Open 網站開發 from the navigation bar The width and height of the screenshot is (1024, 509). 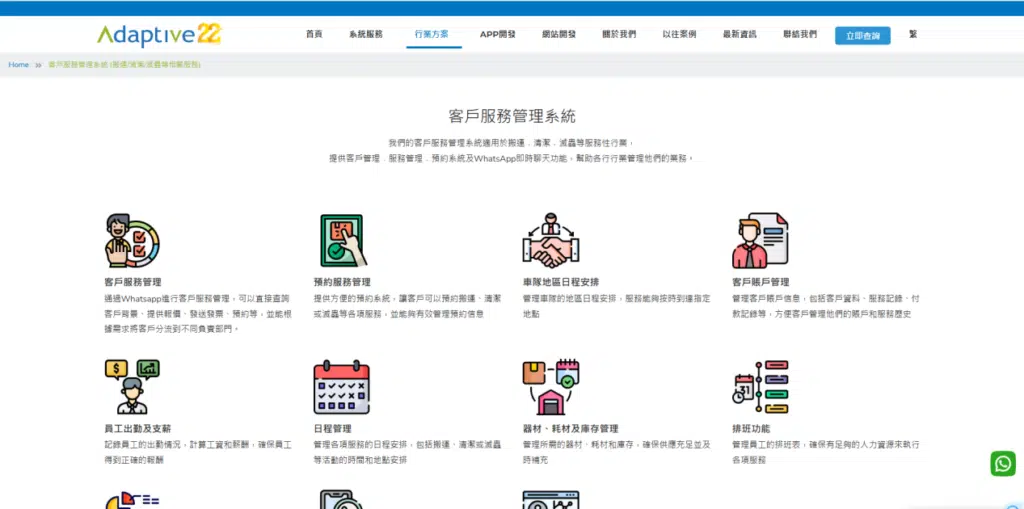558,34
